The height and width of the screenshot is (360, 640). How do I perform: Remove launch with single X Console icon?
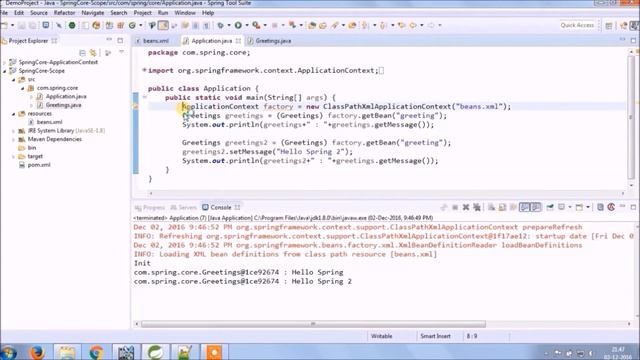coord(466,207)
